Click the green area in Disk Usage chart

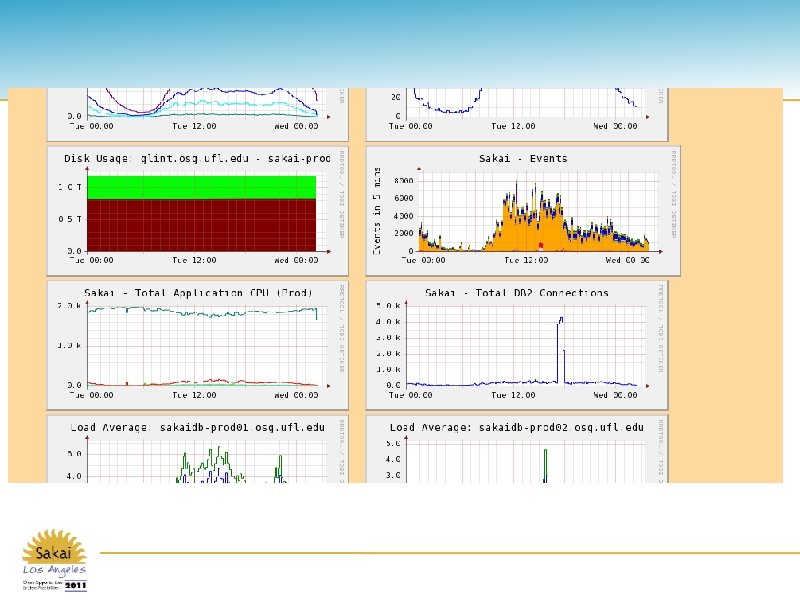pos(202,187)
